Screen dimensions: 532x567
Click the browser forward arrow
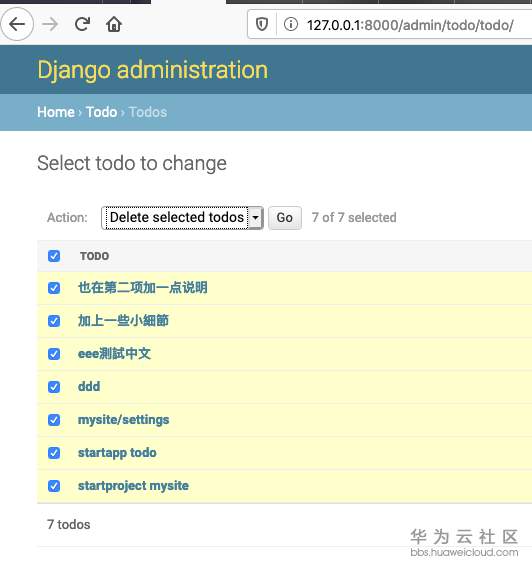point(50,25)
